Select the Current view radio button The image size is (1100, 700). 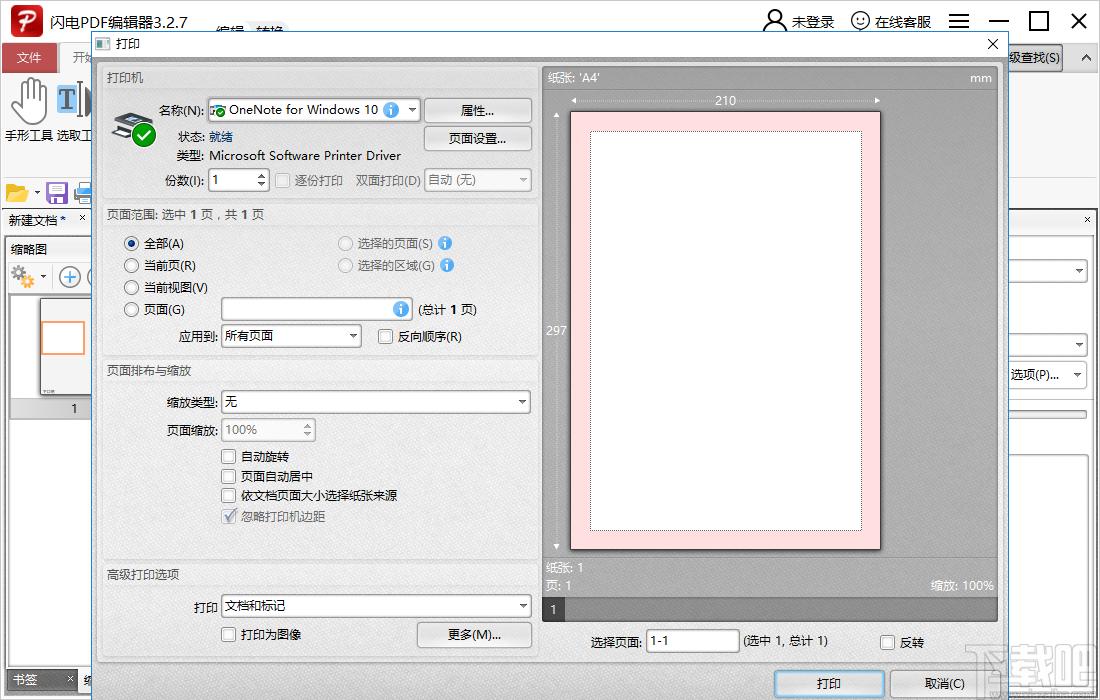click(x=131, y=288)
